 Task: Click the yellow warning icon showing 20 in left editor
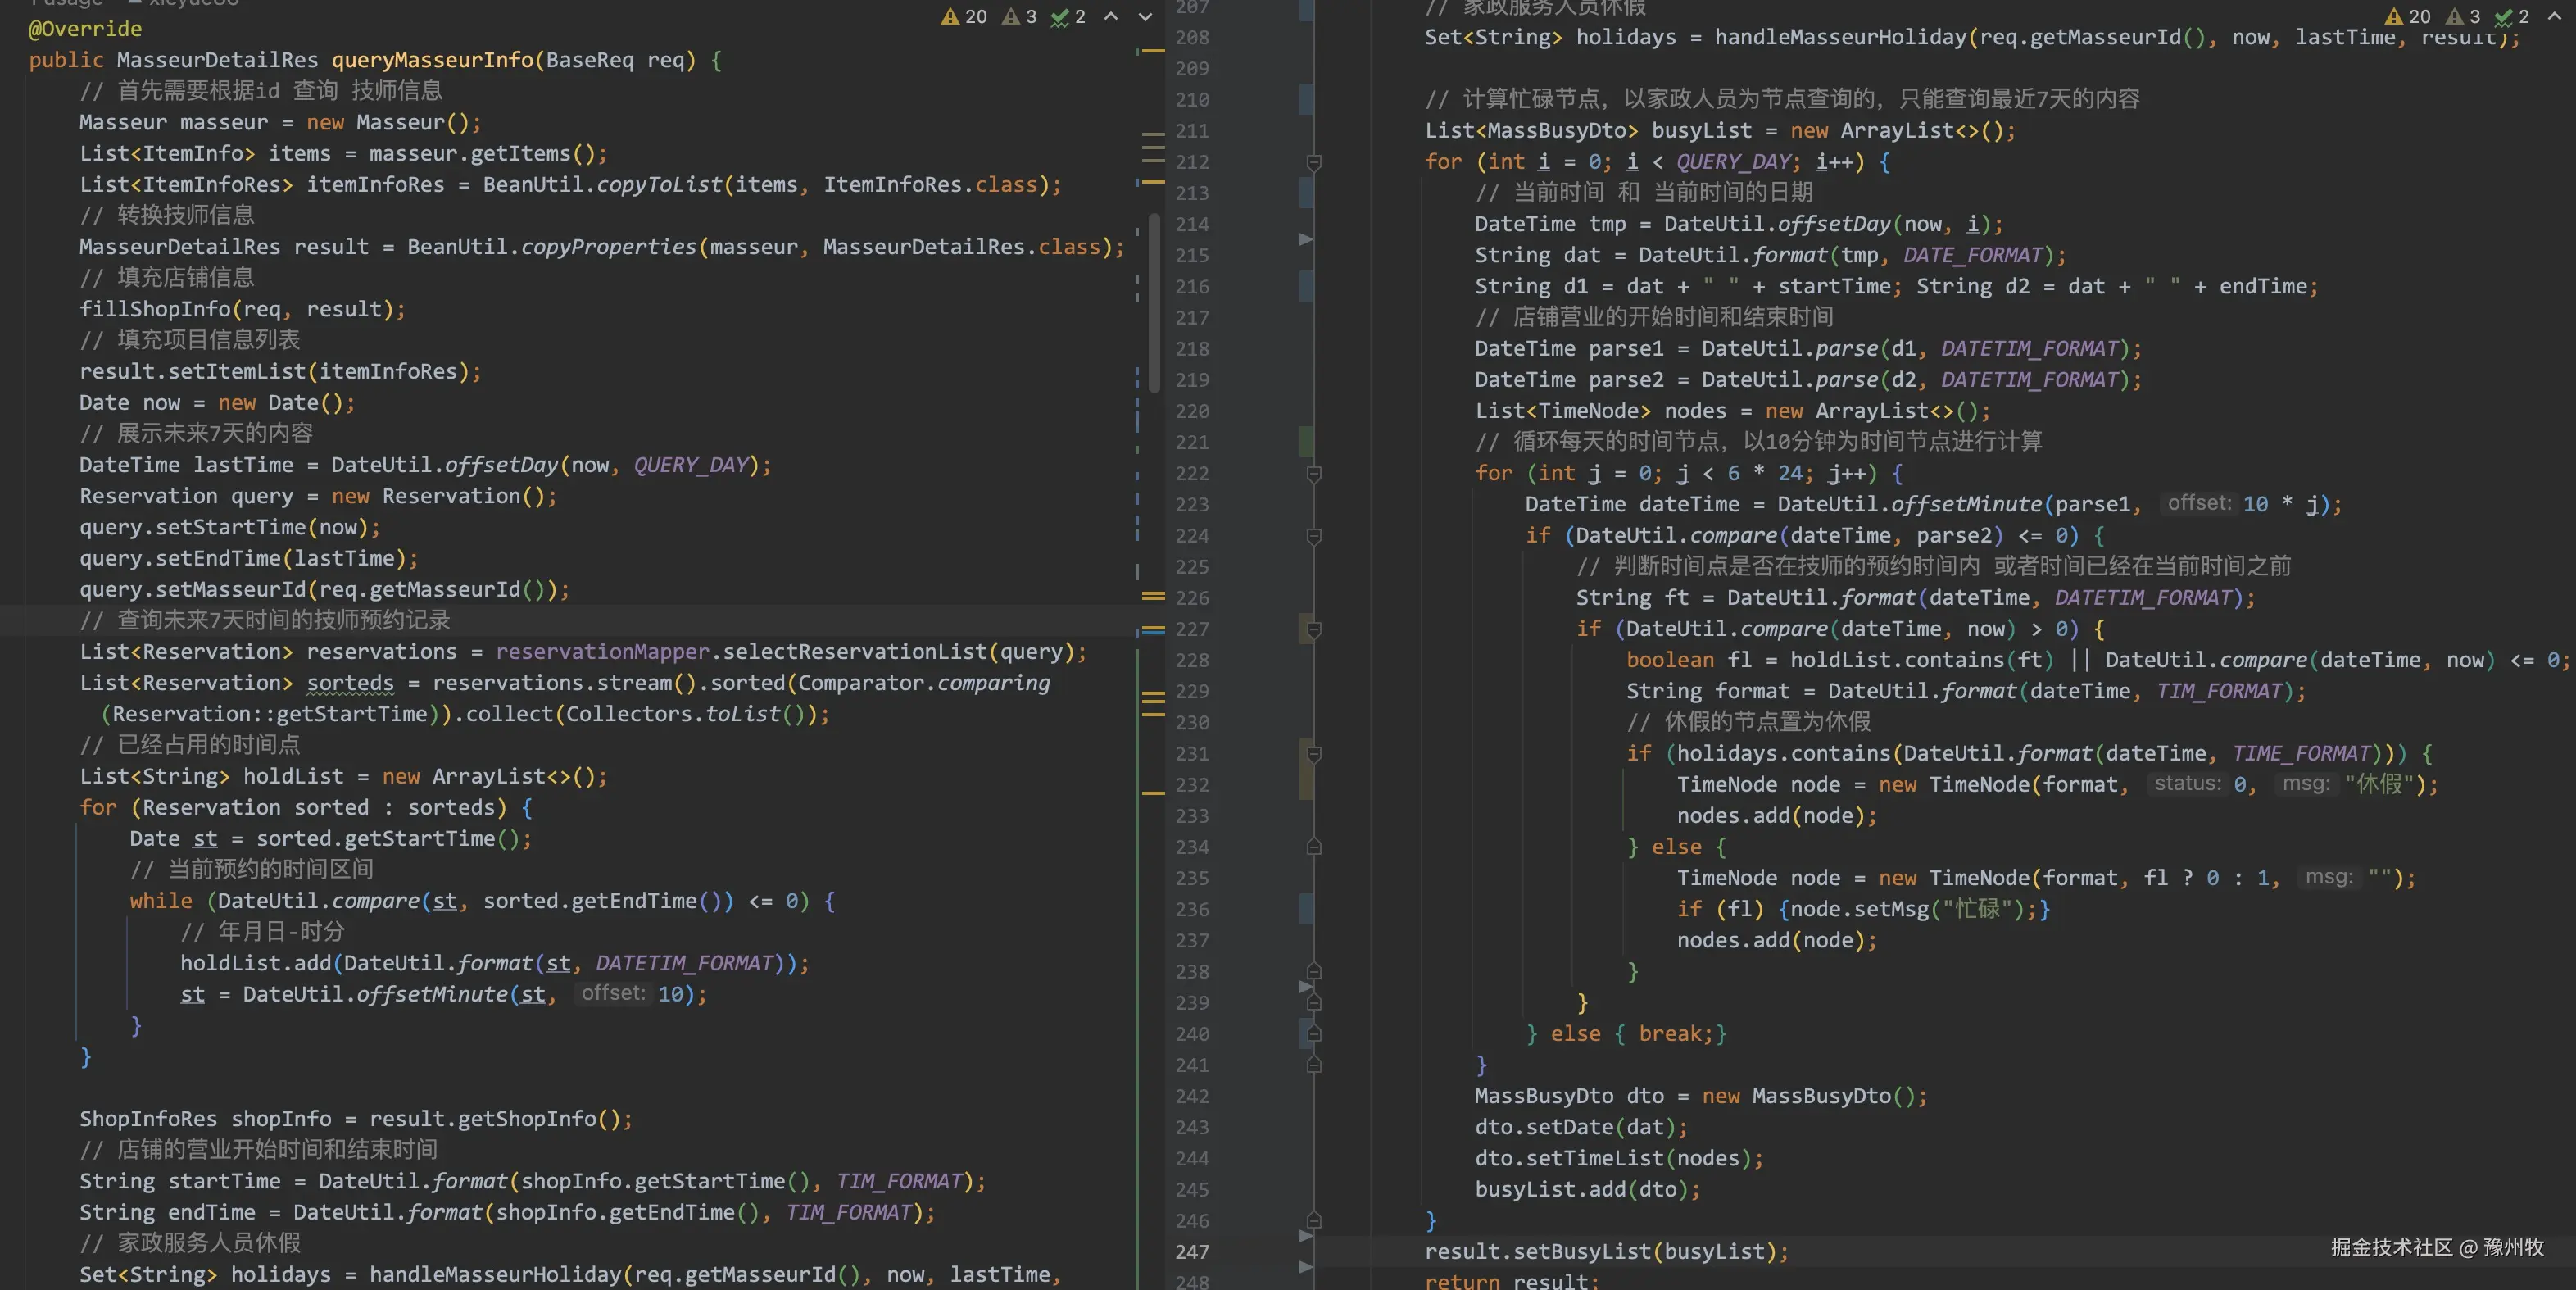tap(950, 17)
